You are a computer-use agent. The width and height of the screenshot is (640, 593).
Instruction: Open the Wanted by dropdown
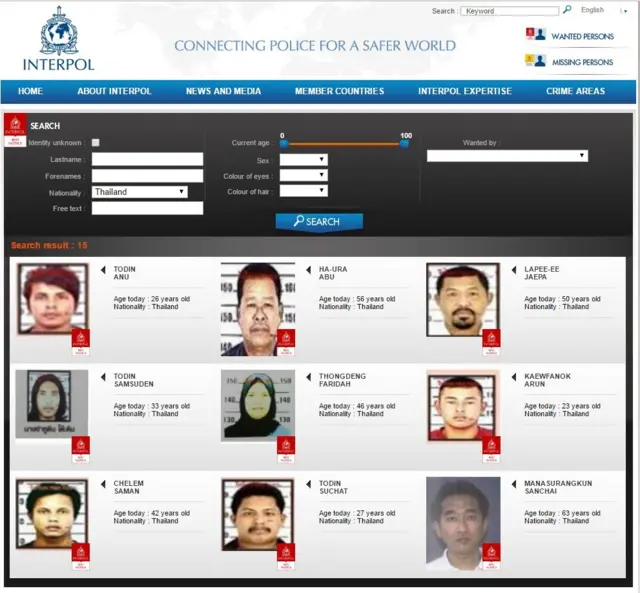click(507, 156)
